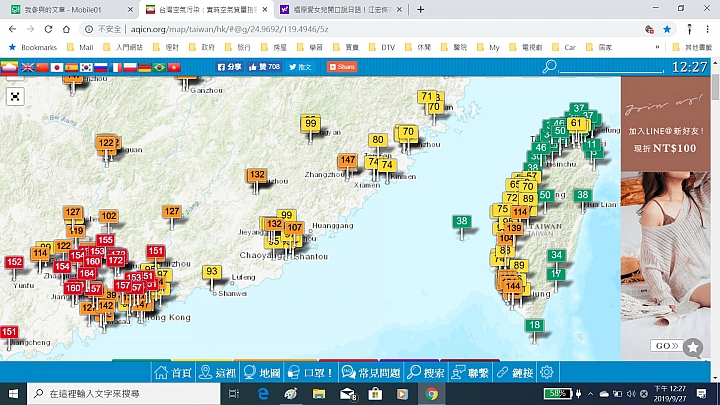The image size is (720, 405).
Task: Switch language via the Spain flag
Action: (x=72, y=68)
